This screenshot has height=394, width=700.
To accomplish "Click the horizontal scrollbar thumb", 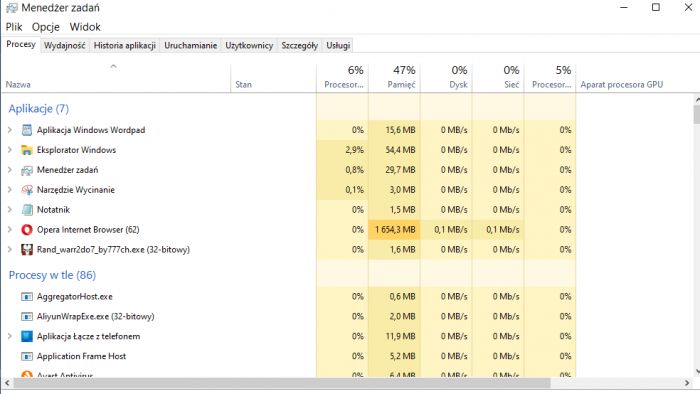I will [x=282, y=383].
